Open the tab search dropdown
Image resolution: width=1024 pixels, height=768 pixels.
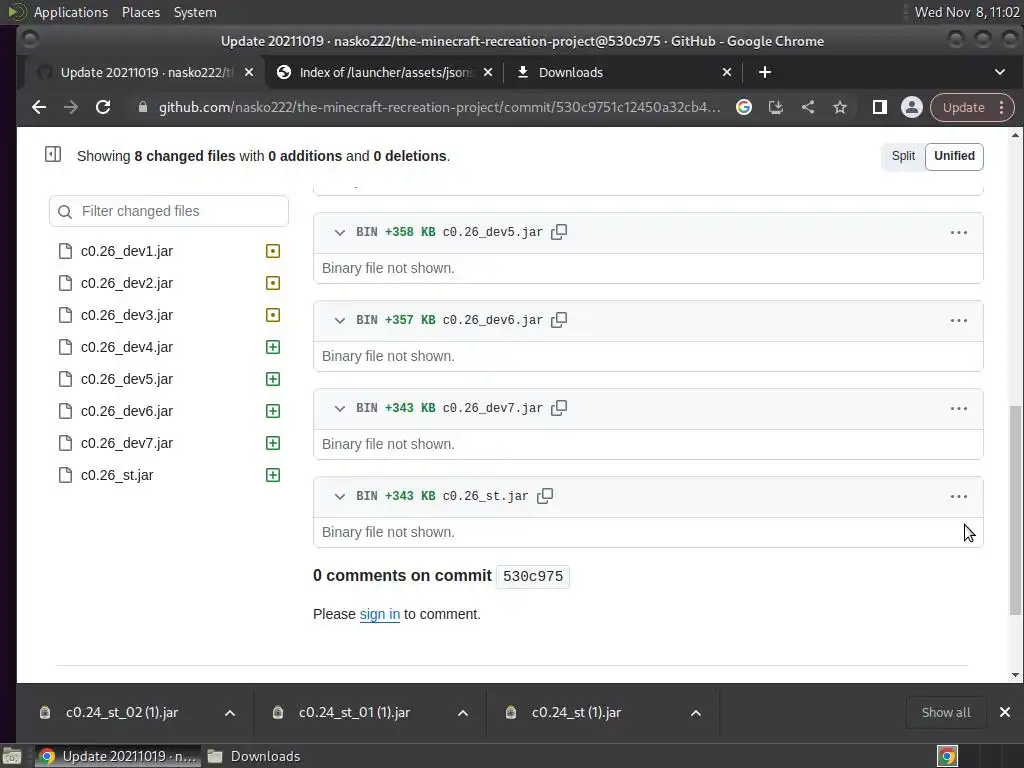1000,72
